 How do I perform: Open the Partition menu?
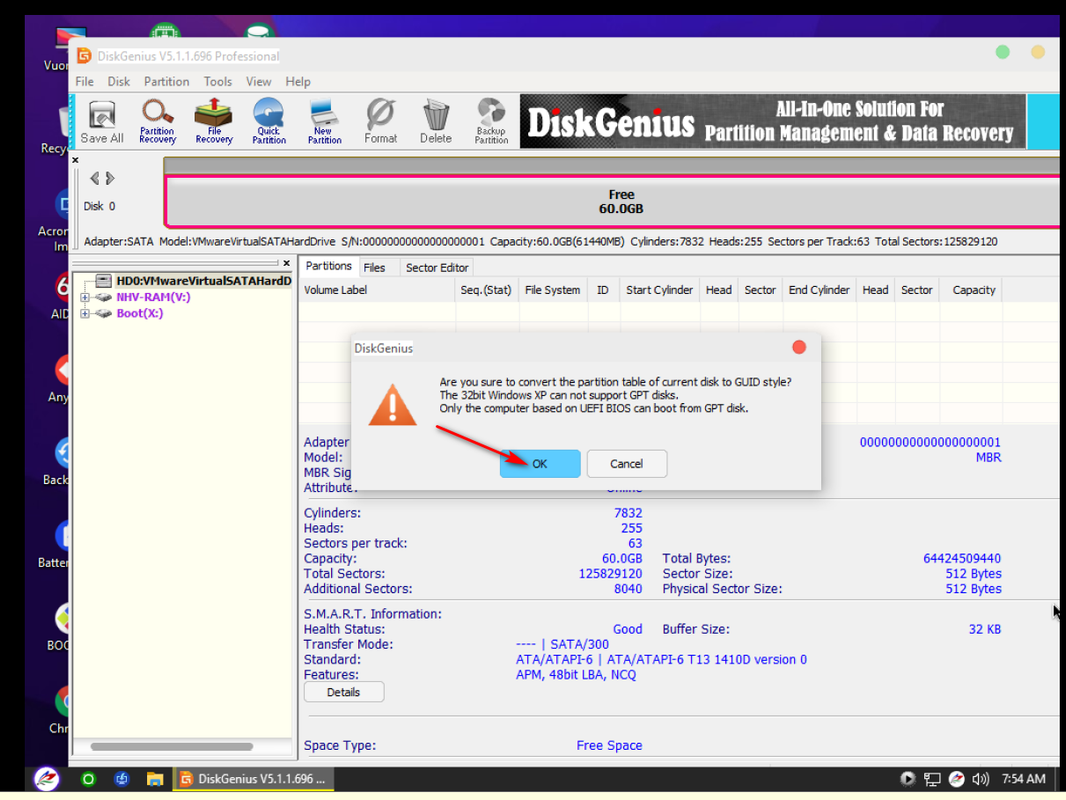tap(167, 82)
